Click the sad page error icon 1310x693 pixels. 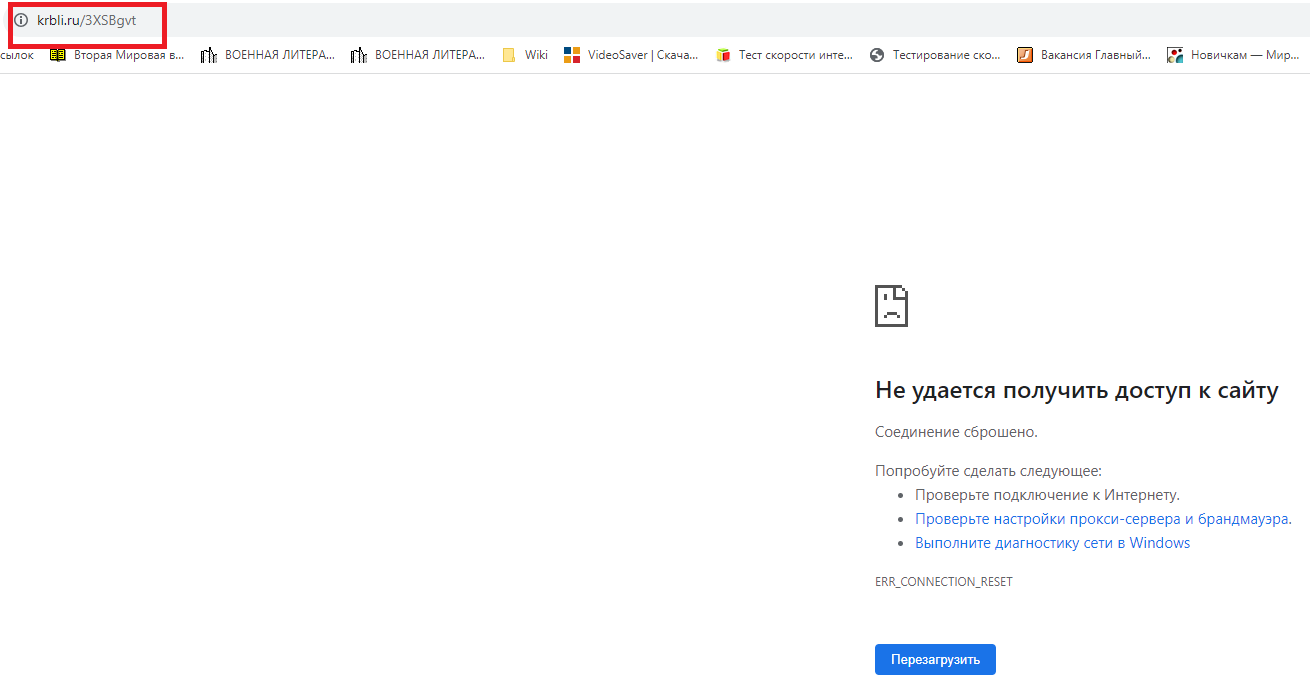point(891,306)
